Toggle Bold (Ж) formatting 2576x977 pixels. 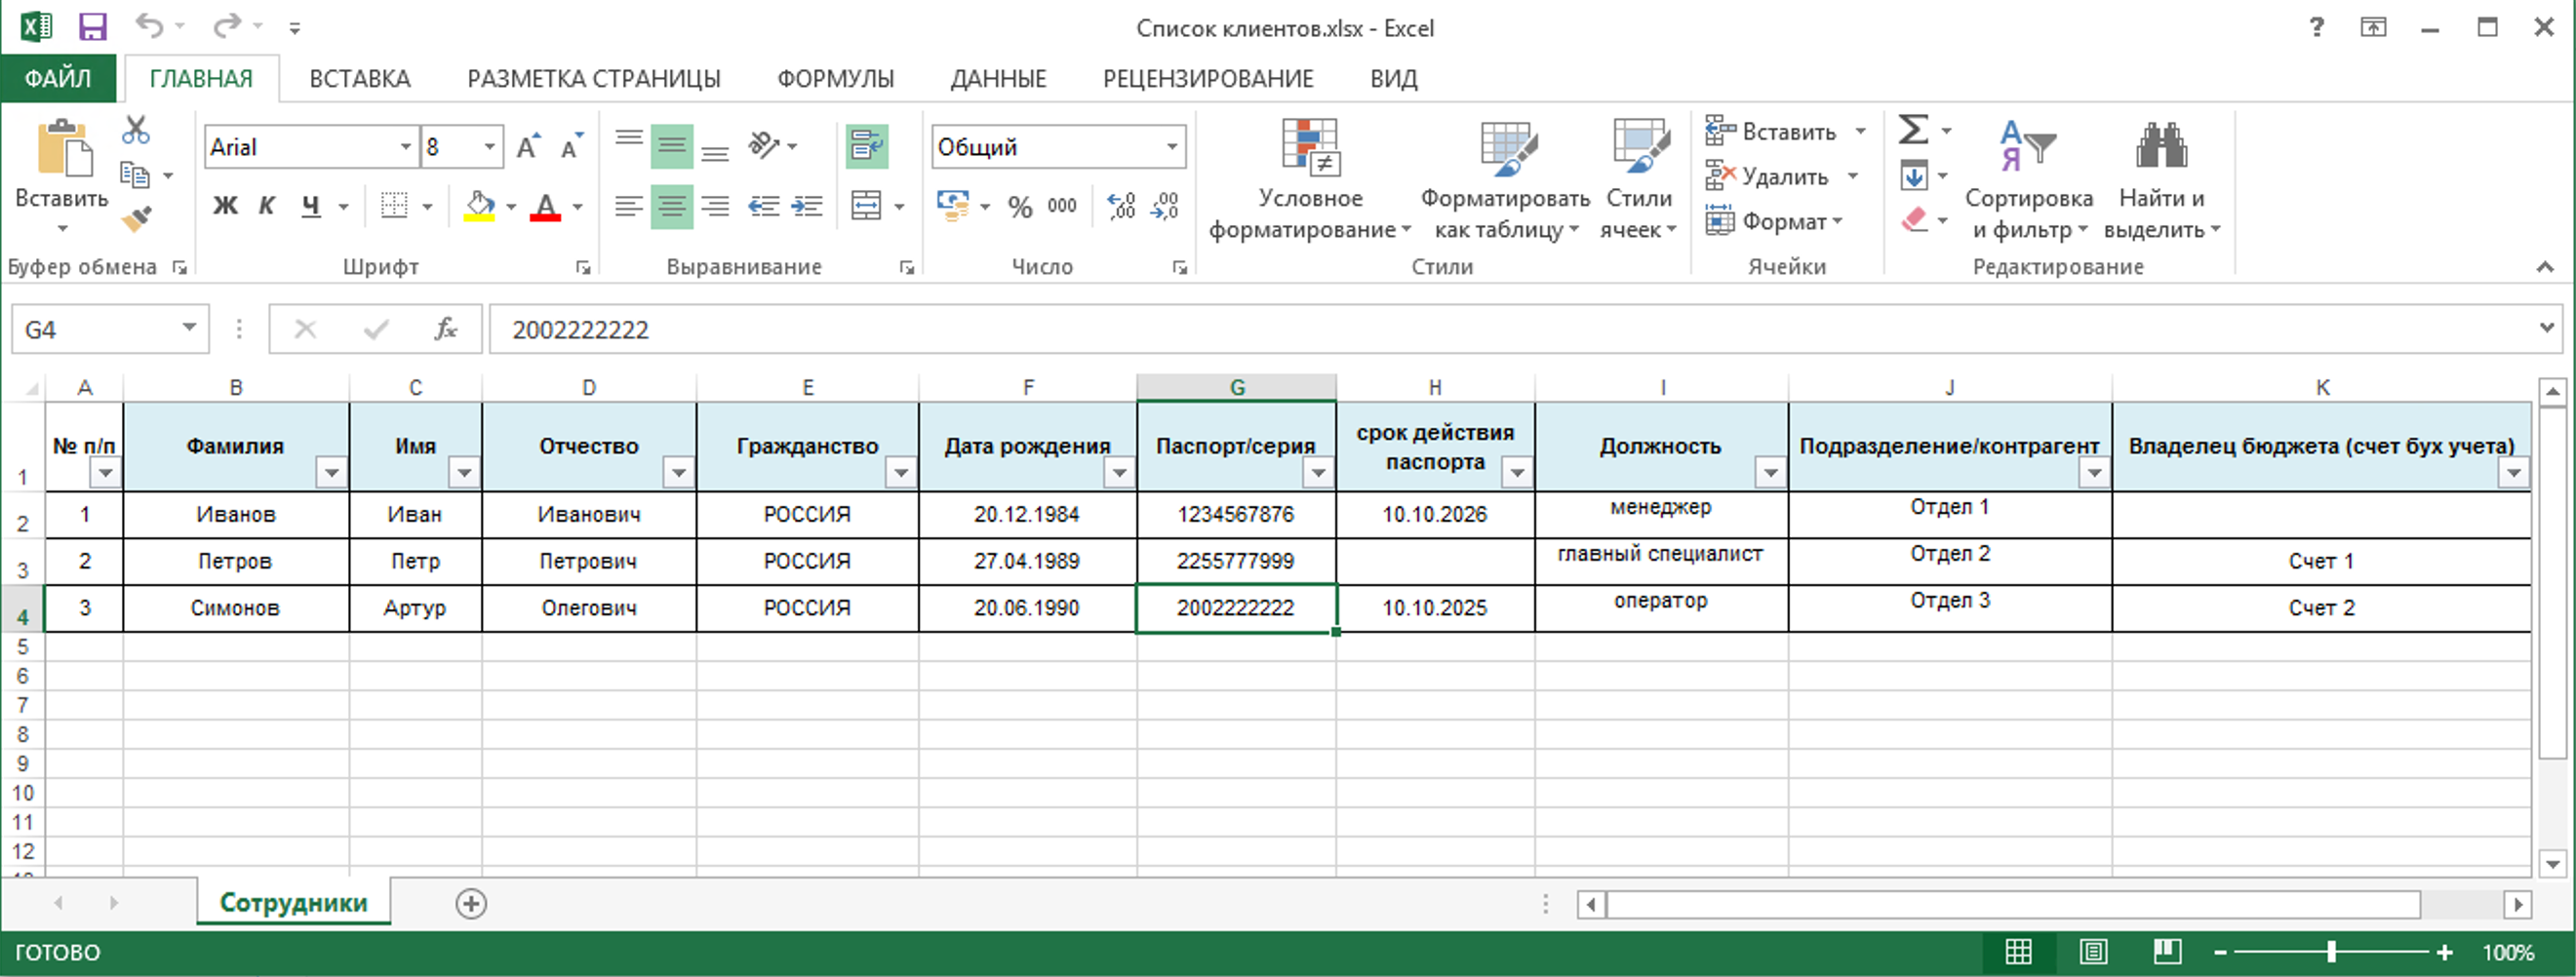(225, 206)
